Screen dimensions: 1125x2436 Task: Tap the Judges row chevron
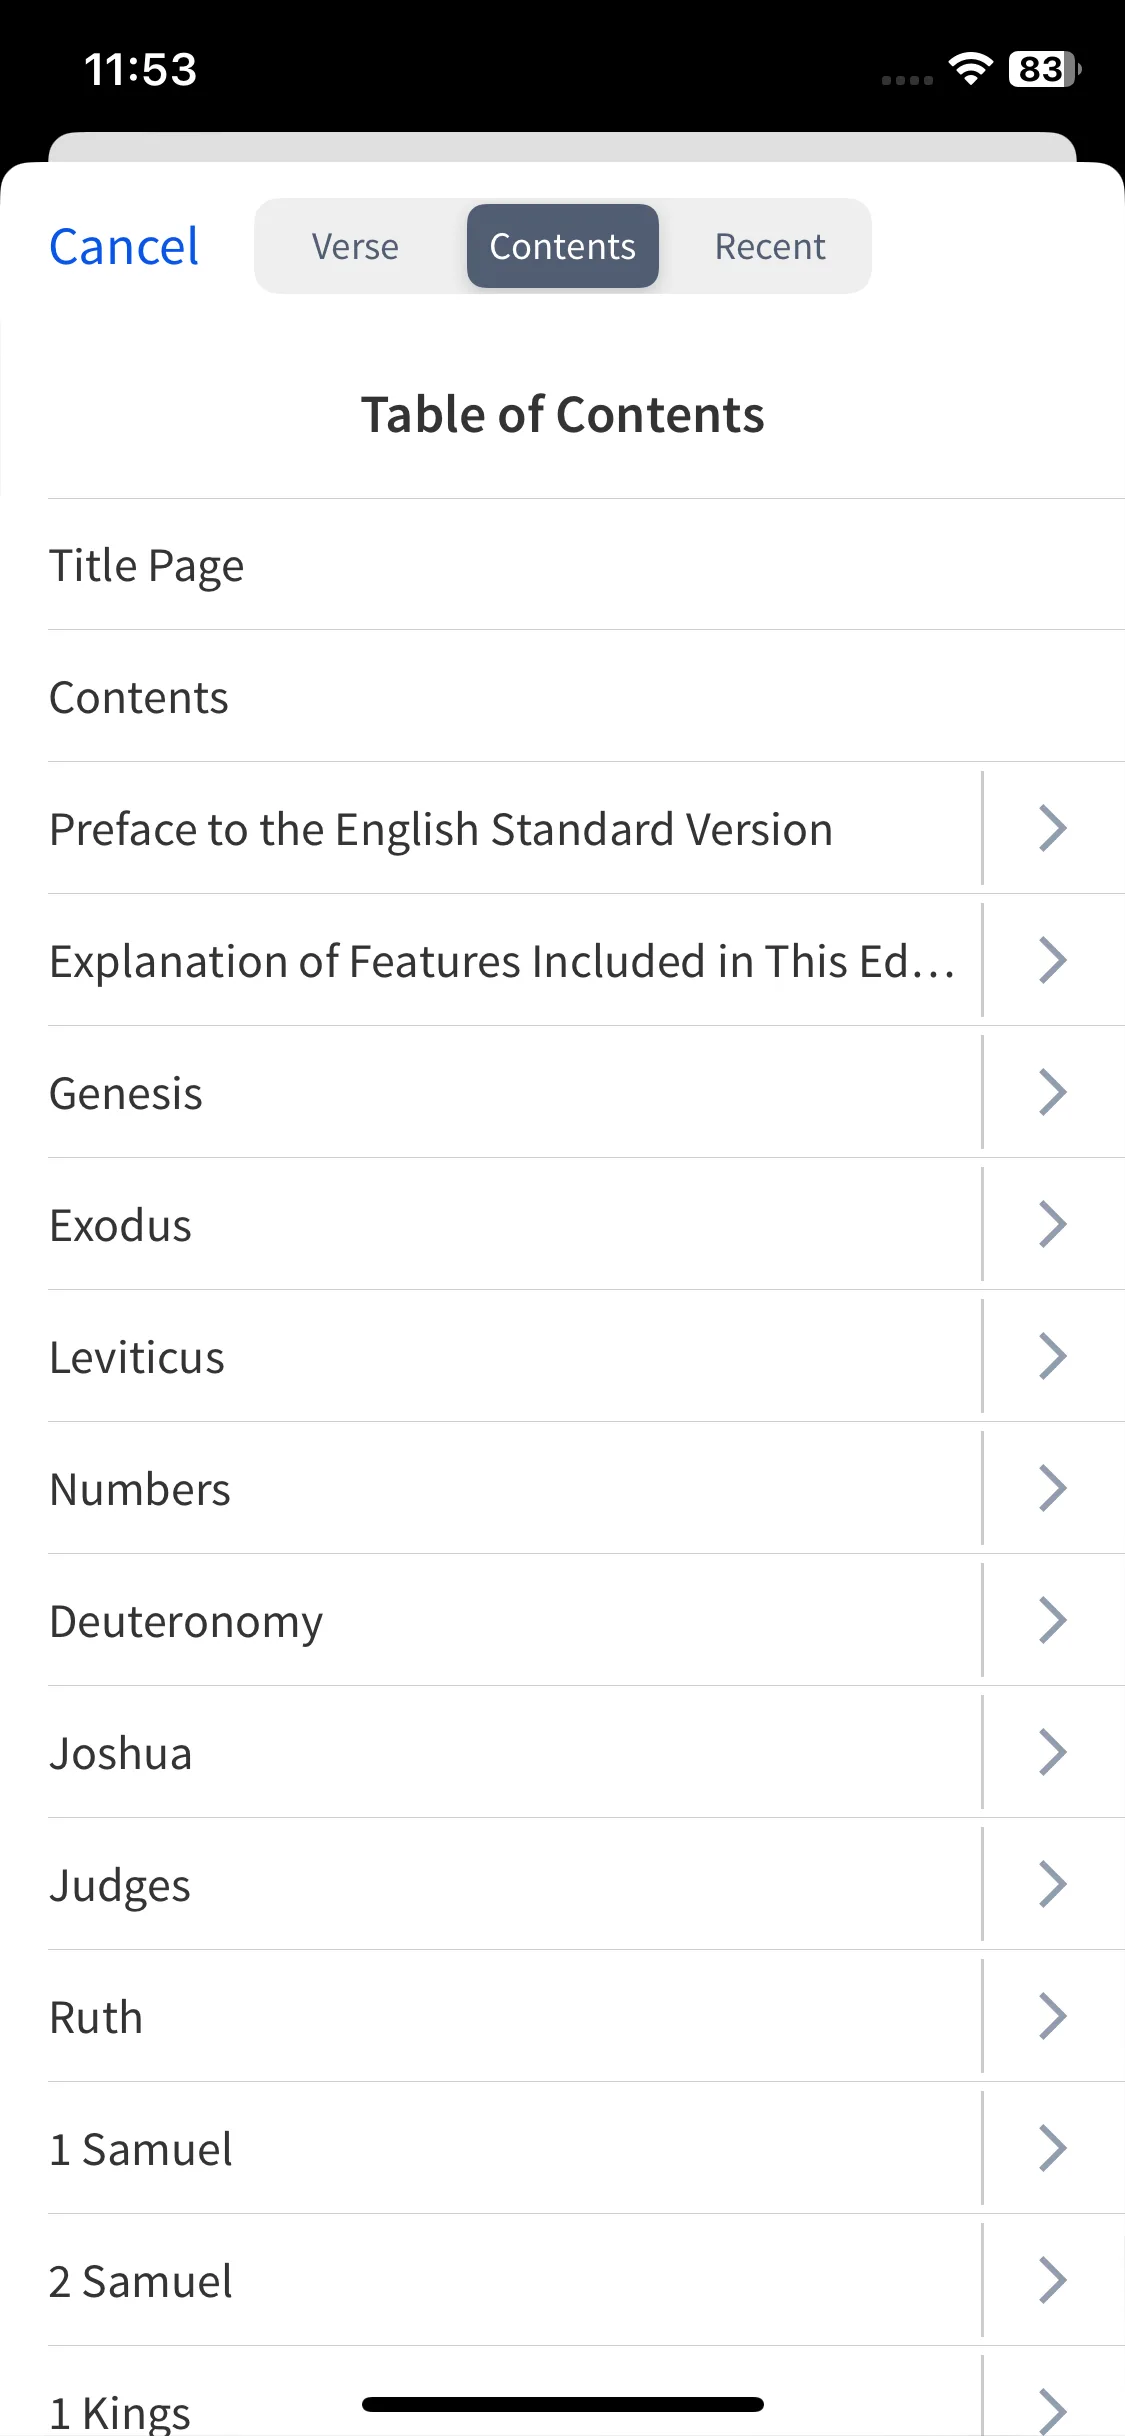[1053, 1884]
